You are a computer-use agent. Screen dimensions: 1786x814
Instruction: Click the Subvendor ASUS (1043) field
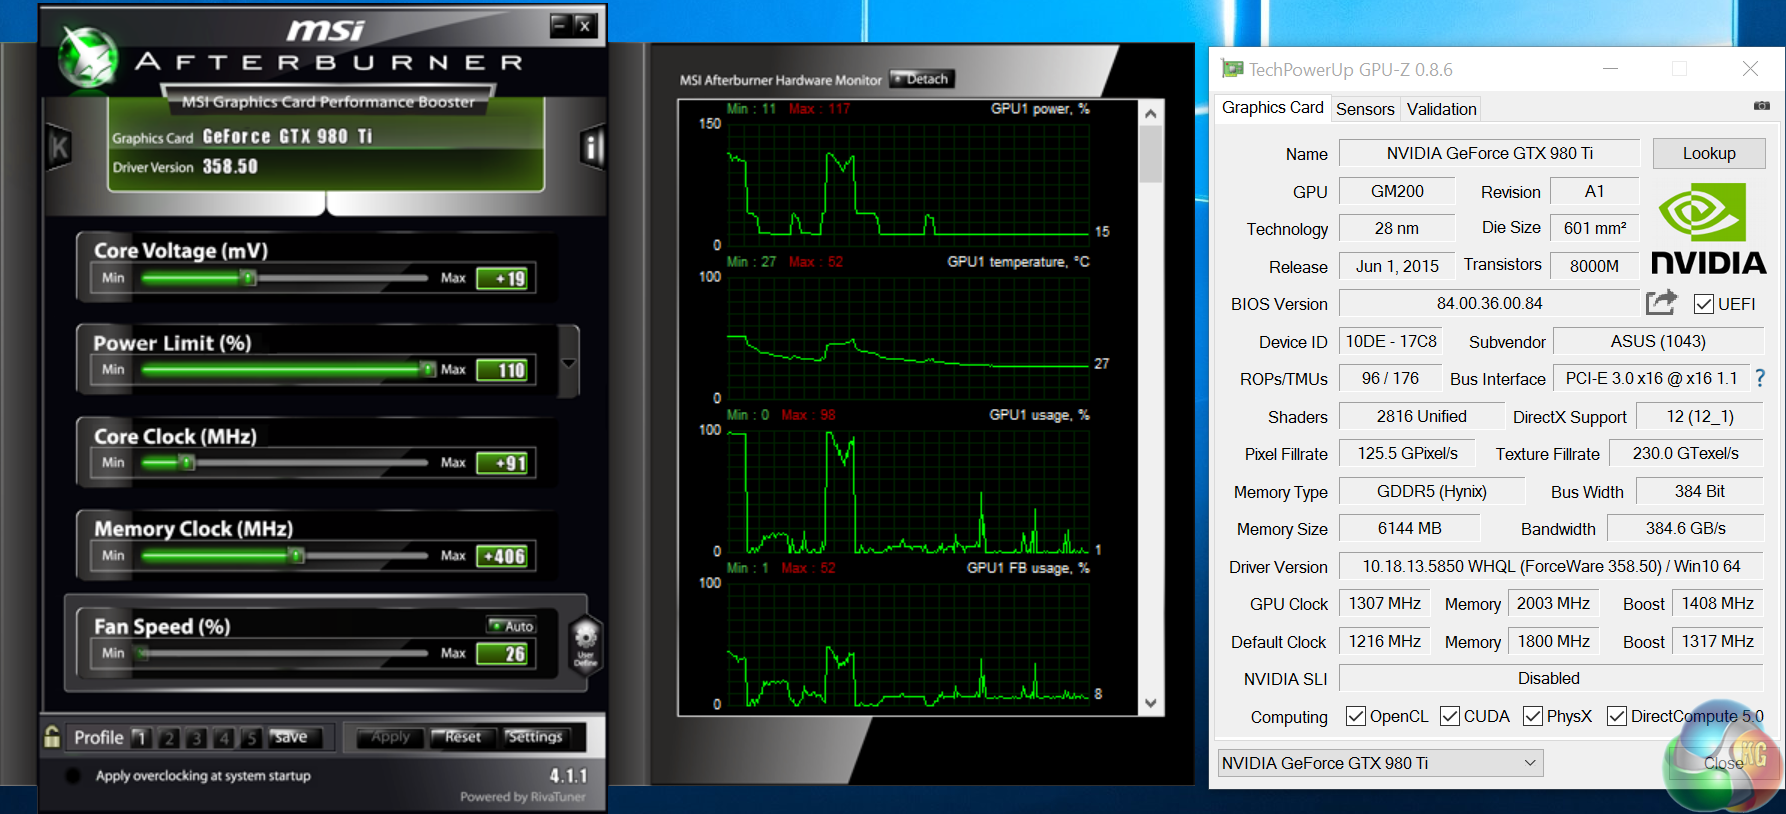point(1658,341)
